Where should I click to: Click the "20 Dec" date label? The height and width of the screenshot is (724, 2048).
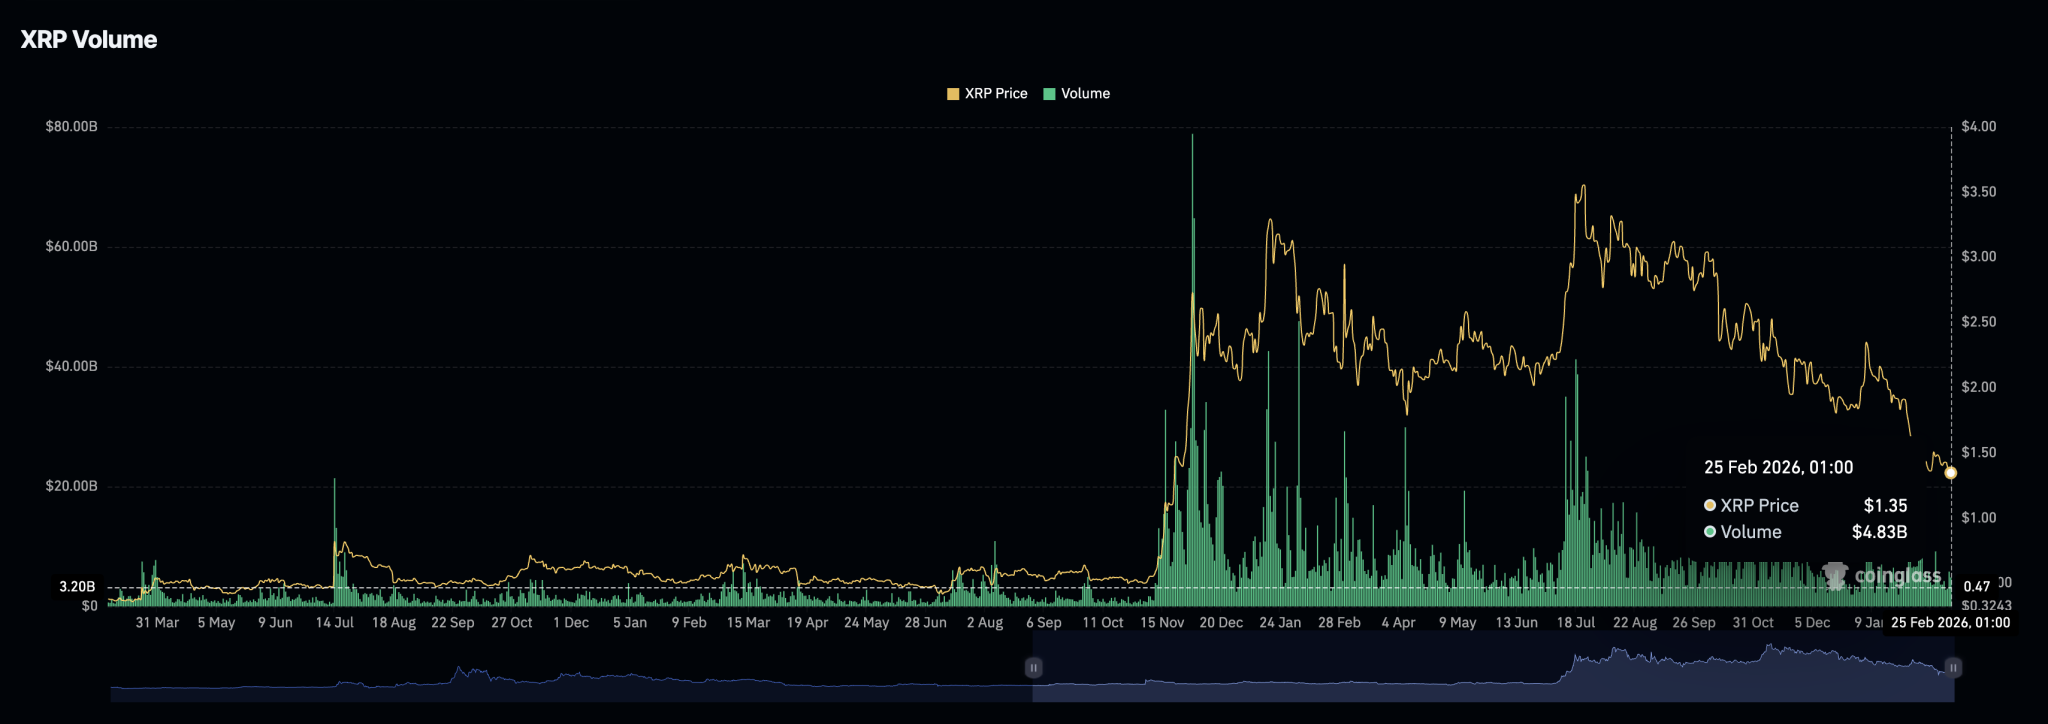(1221, 623)
